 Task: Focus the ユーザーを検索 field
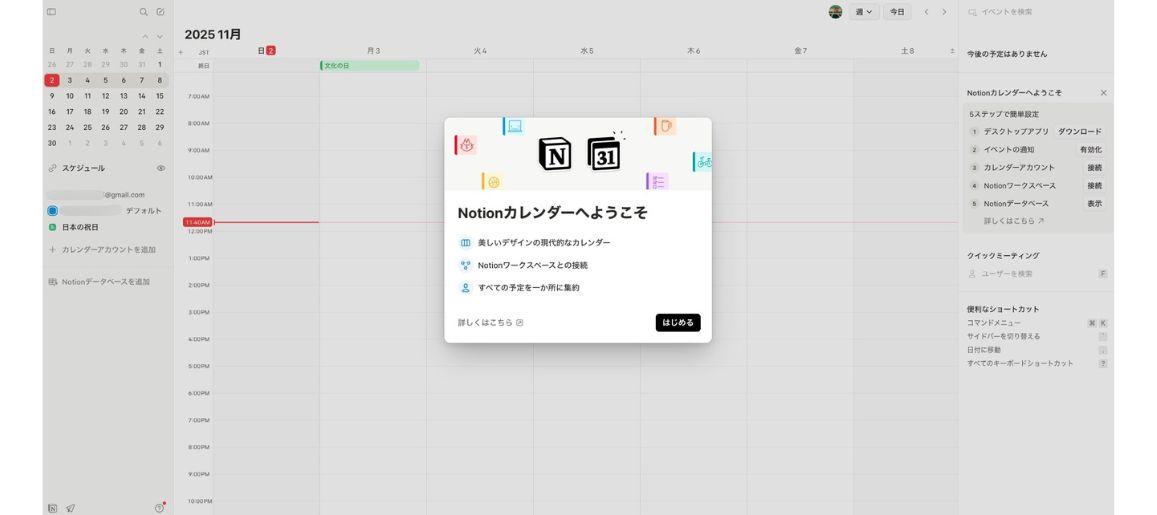point(1036,274)
